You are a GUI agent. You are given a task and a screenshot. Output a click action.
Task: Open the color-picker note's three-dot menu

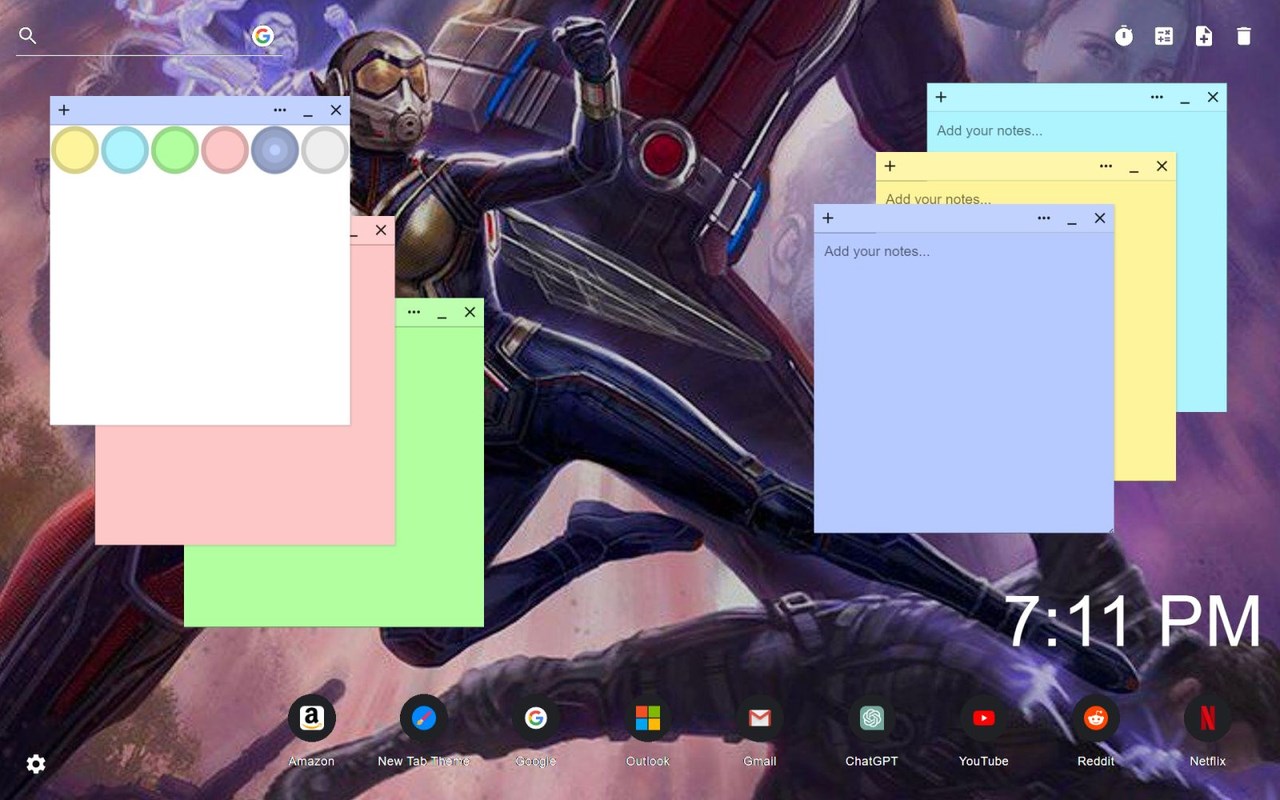280,110
